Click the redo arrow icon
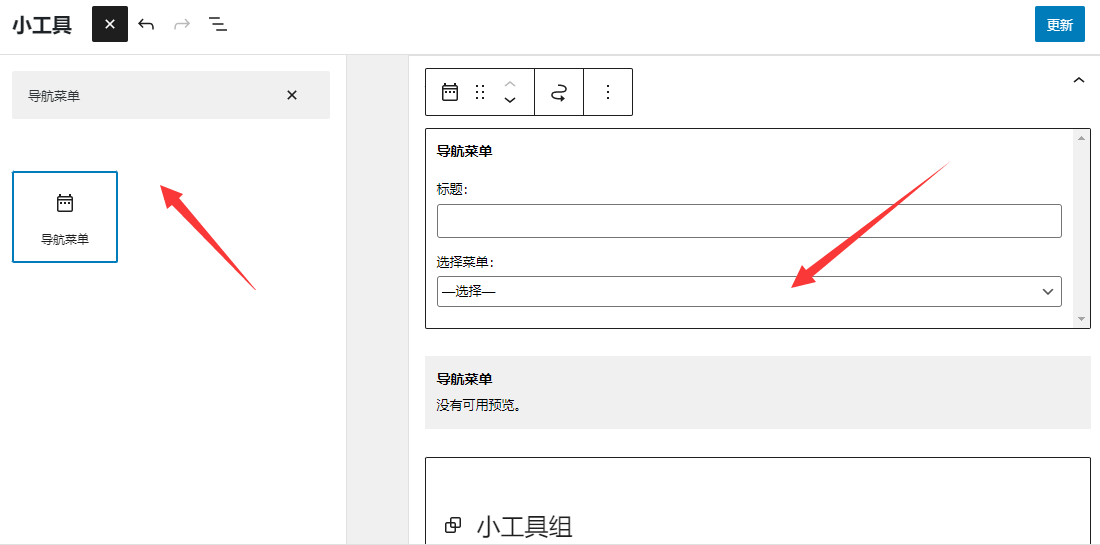 click(x=182, y=25)
